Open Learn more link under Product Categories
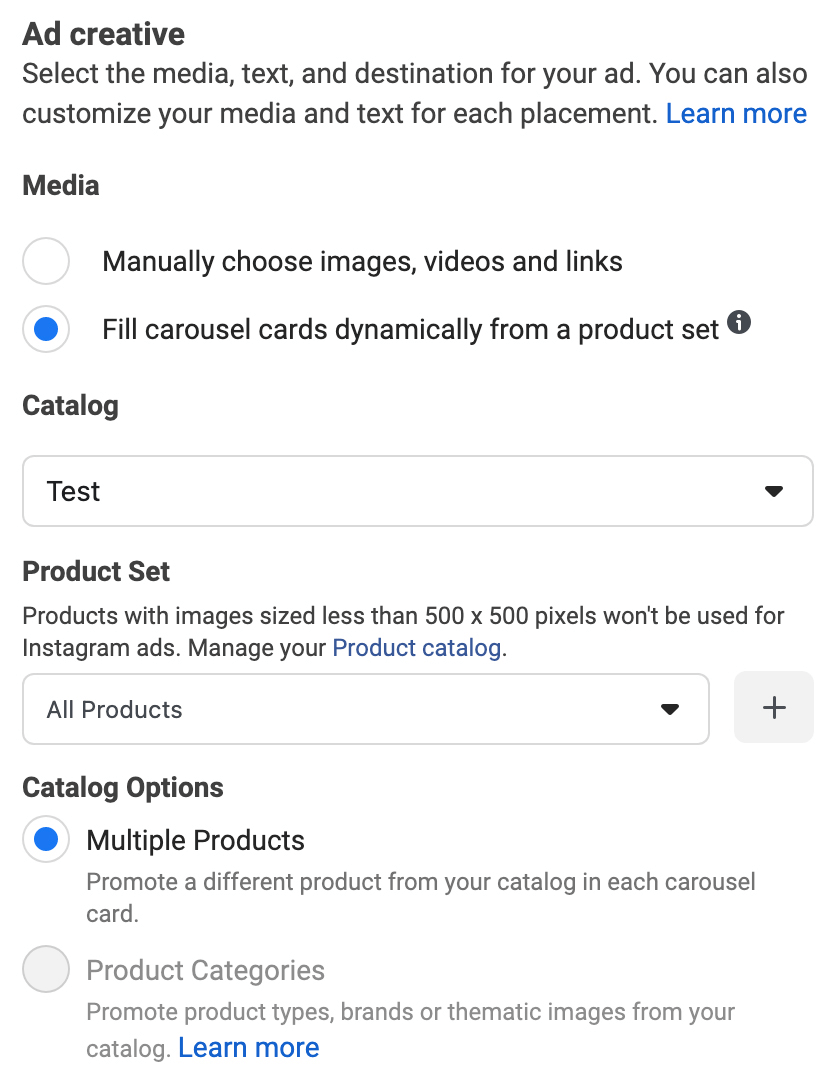833x1086 pixels. pyautogui.click(x=249, y=1048)
